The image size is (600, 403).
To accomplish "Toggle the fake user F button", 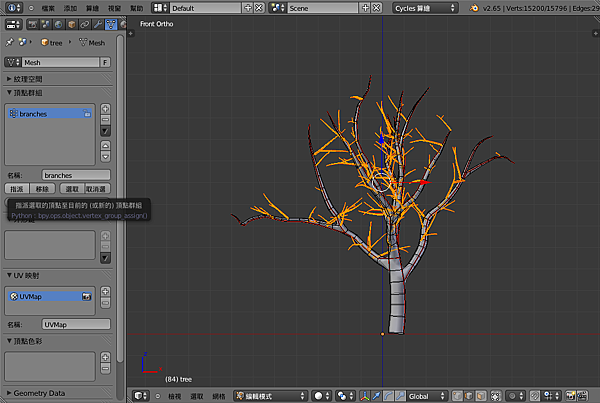I will pyautogui.click(x=105, y=62).
